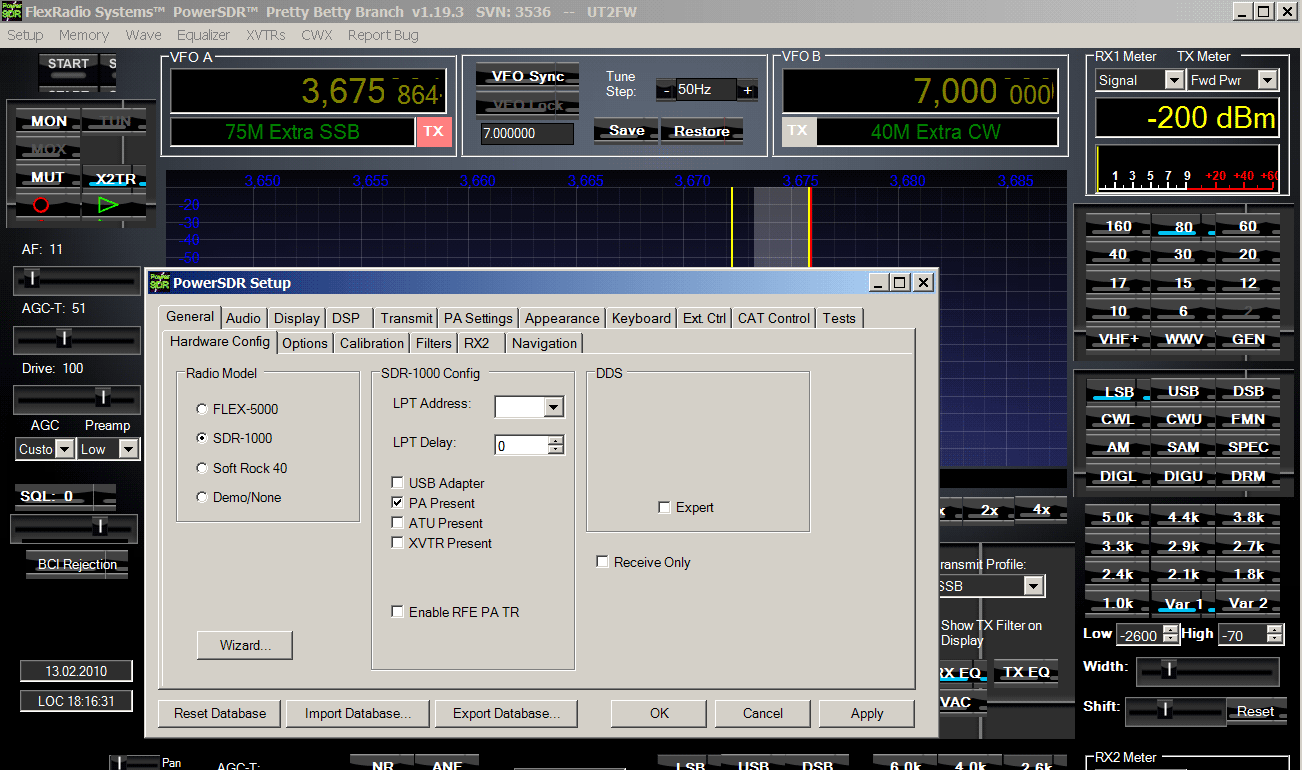Open the Equalizer menu

tap(203, 35)
